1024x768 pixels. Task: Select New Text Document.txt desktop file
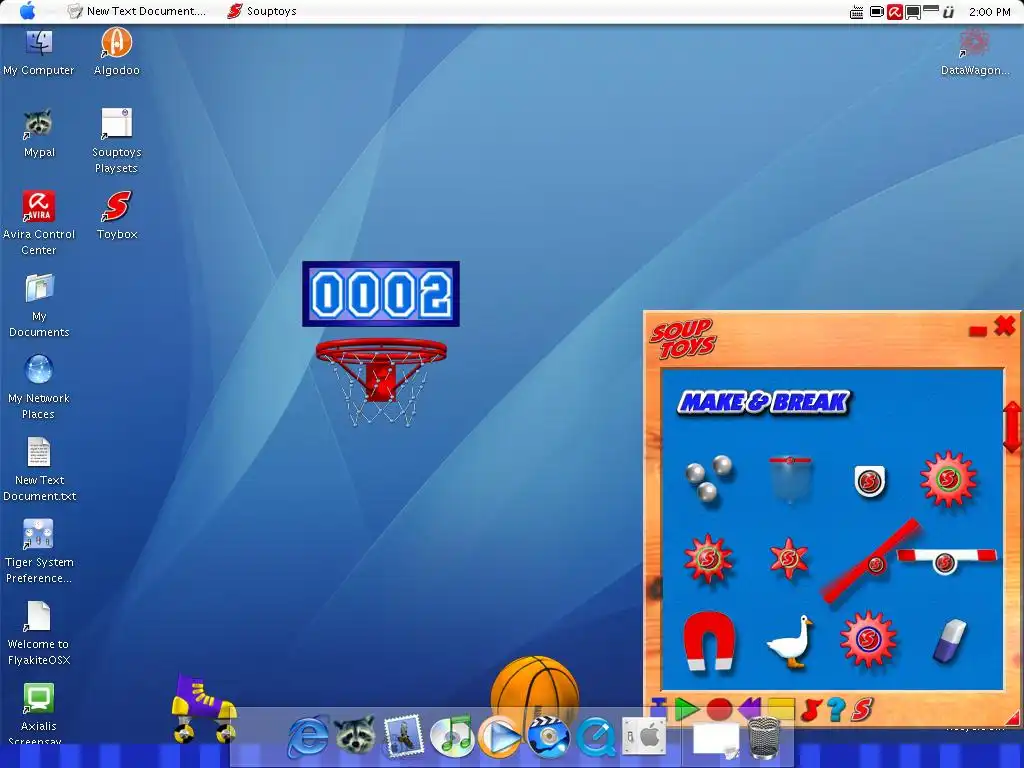pos(39,469)
